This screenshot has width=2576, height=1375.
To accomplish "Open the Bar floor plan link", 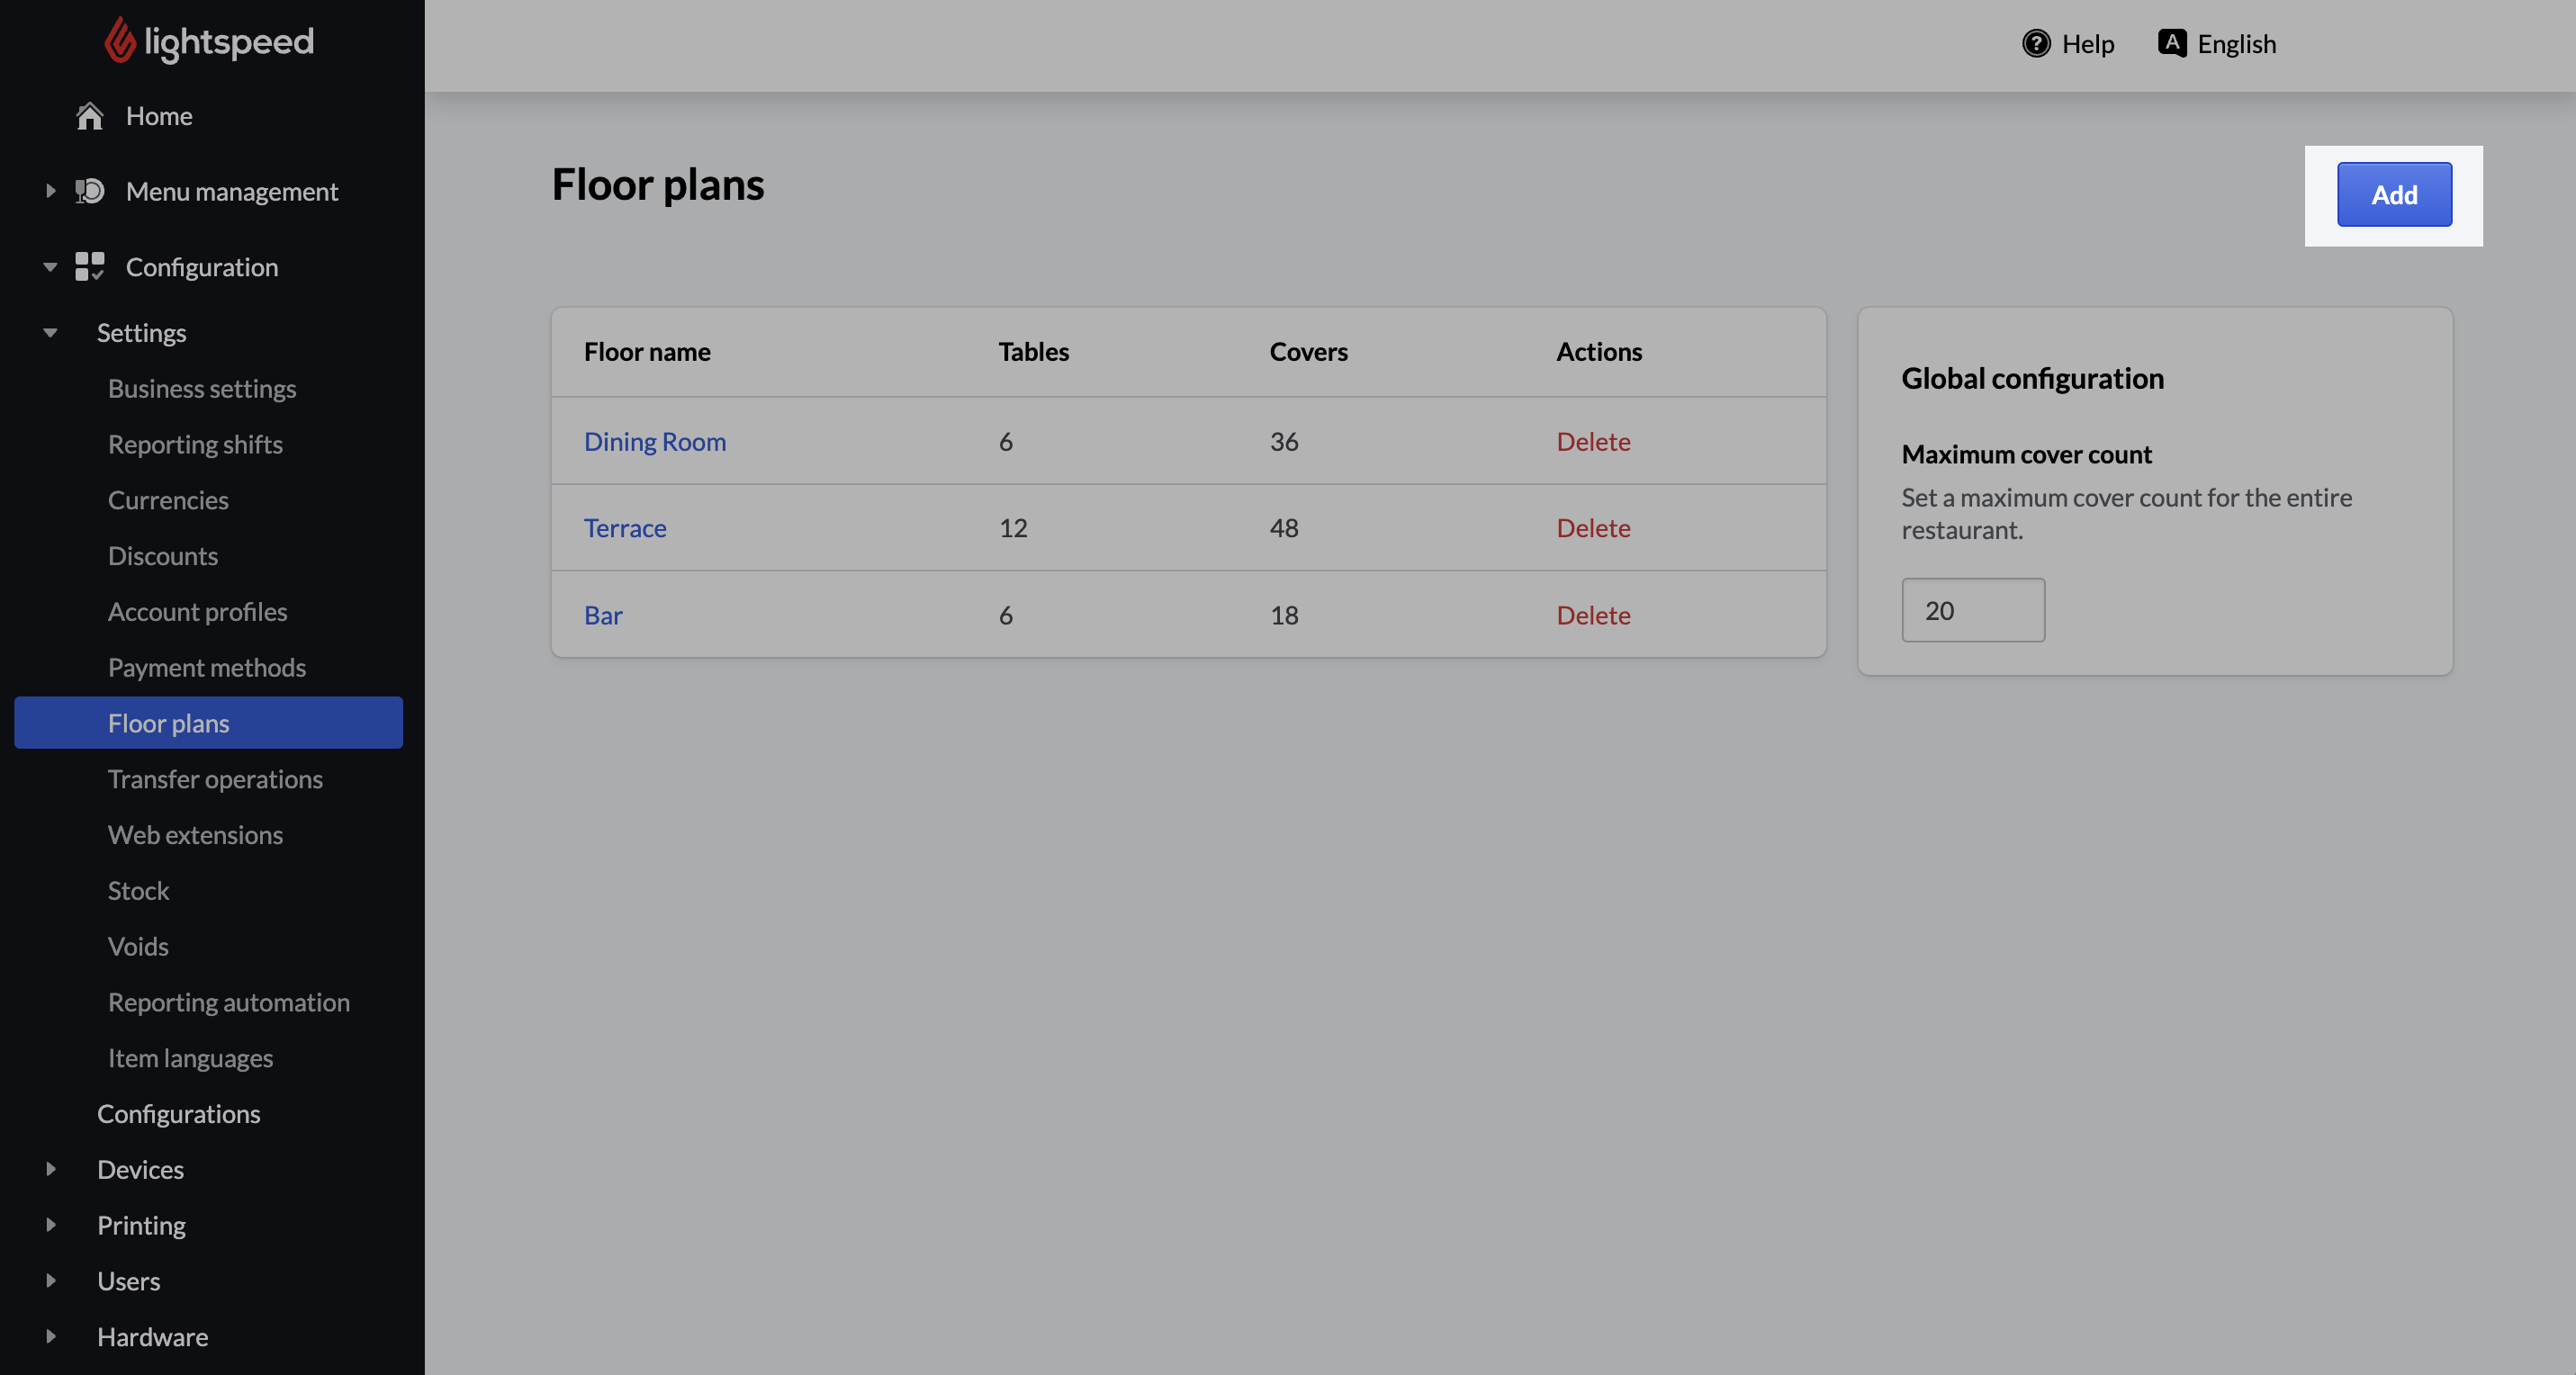I will (x=603, y=615).
